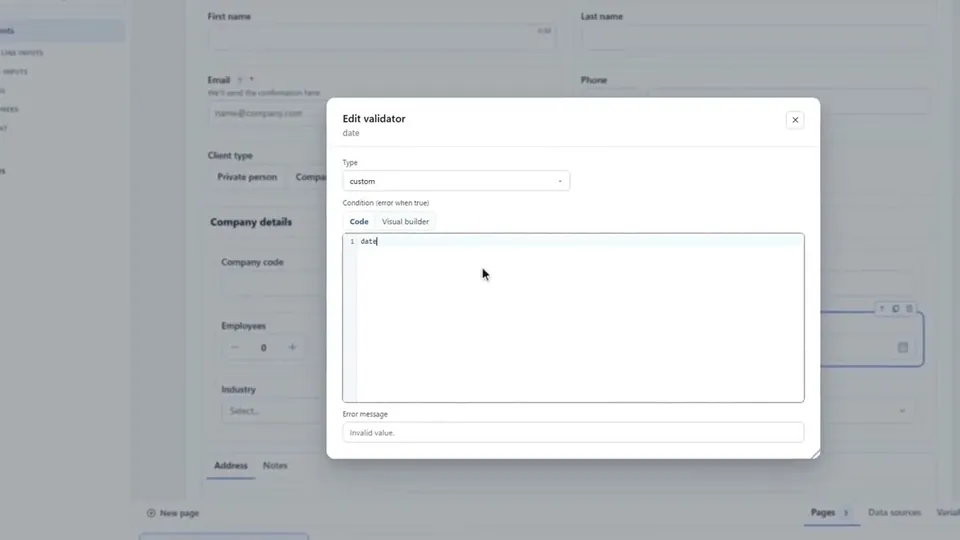960x540 pixels.
Task: Open the Notes tab in the form
Action: click(x=275, y=465)
